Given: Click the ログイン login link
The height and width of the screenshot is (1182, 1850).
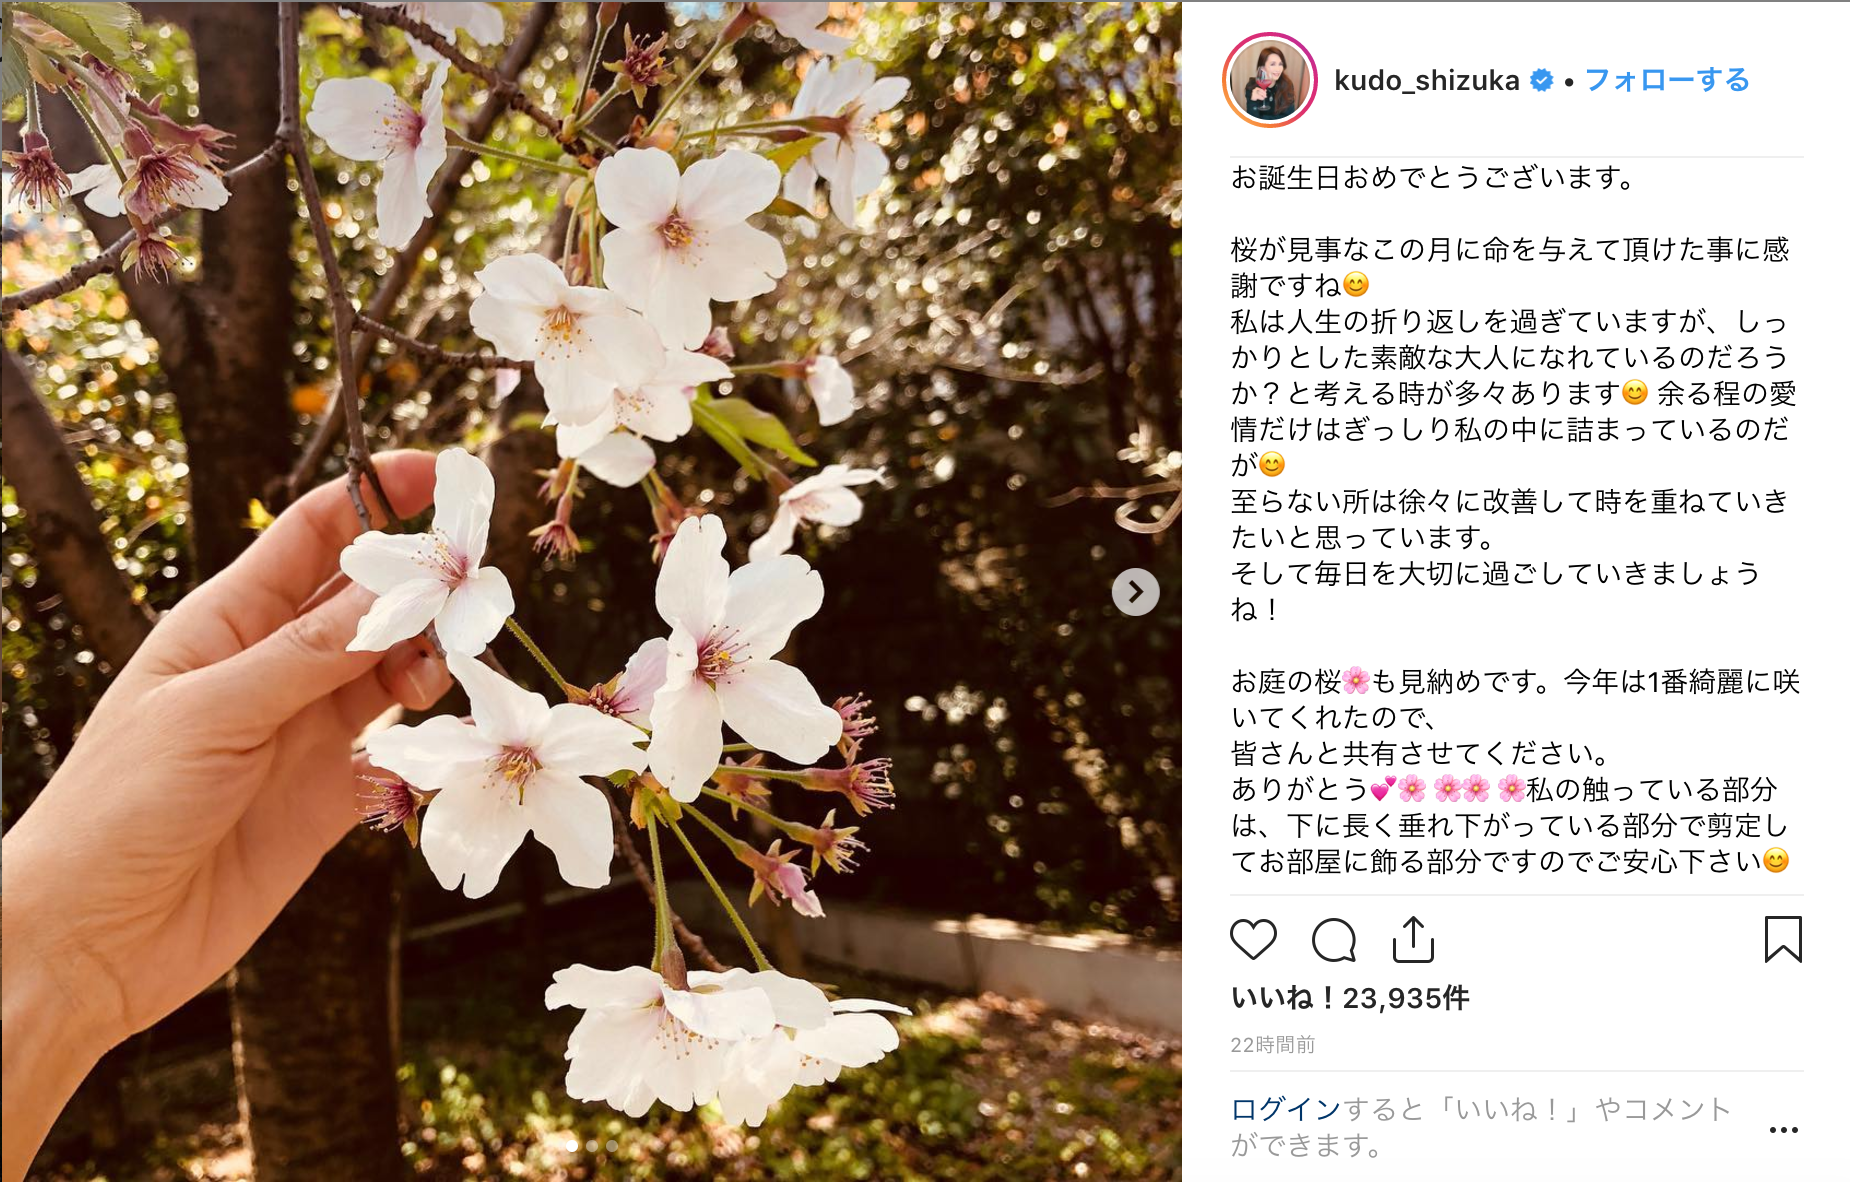Looking at the screenshot, I should 1285,1109.
